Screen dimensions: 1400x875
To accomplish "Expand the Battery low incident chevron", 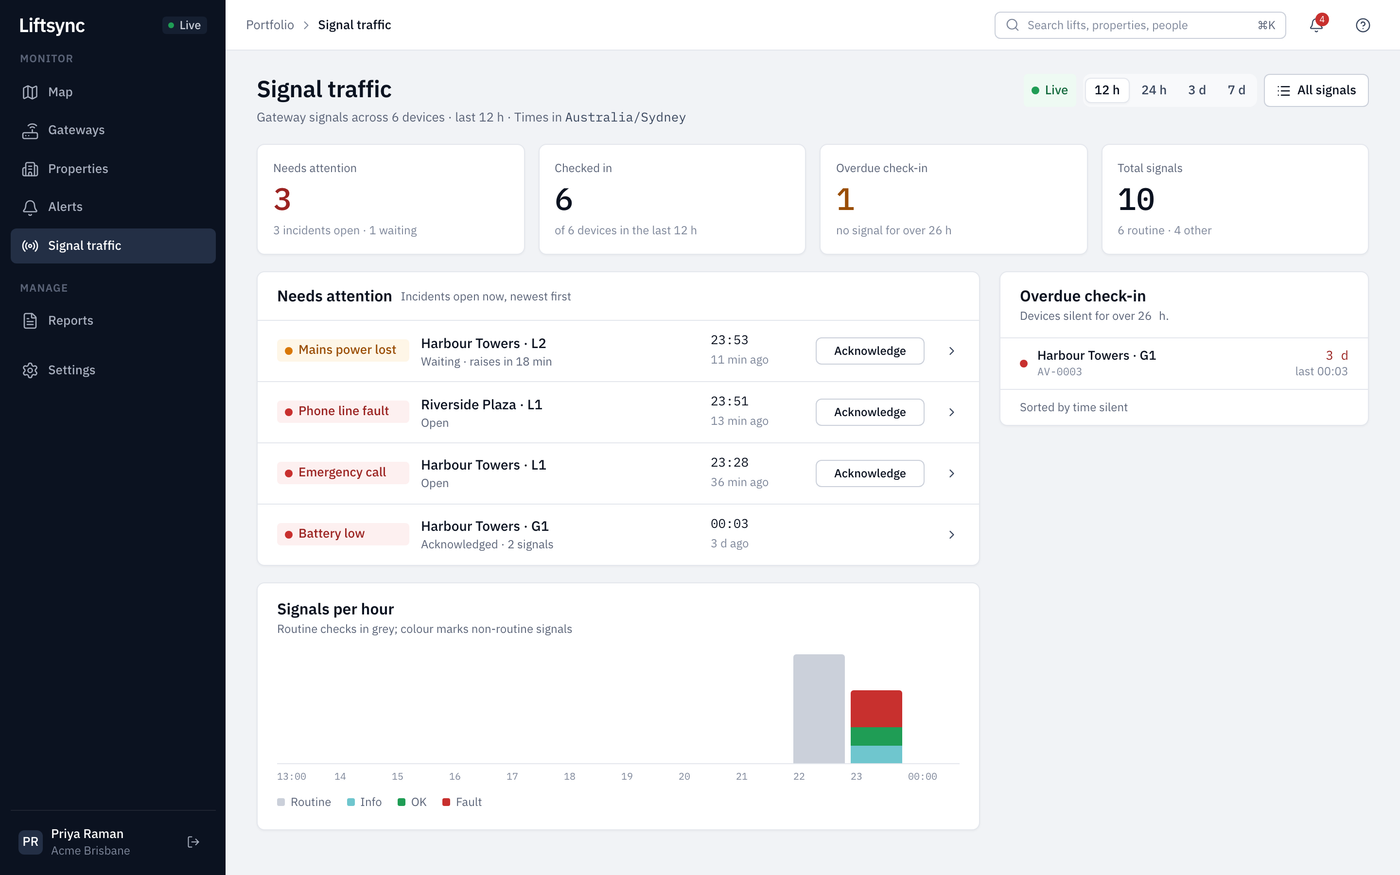I will click(951, 535).
